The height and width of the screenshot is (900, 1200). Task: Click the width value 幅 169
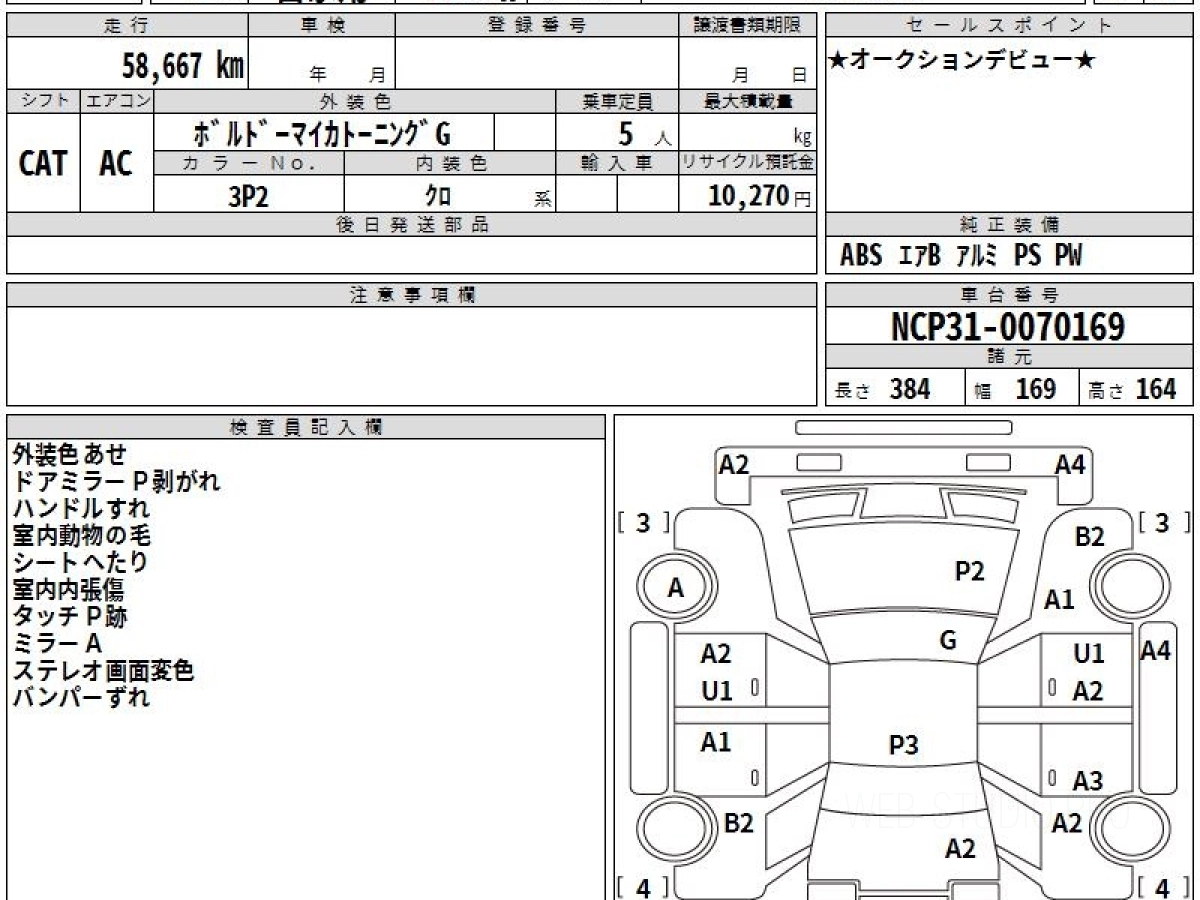point(1015,389)
